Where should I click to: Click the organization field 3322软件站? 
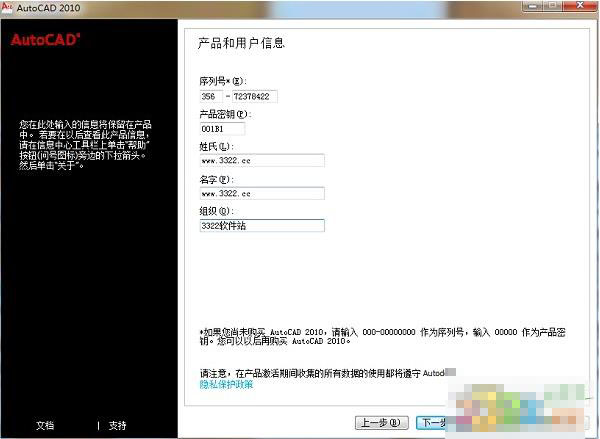[x=262, y=225]
